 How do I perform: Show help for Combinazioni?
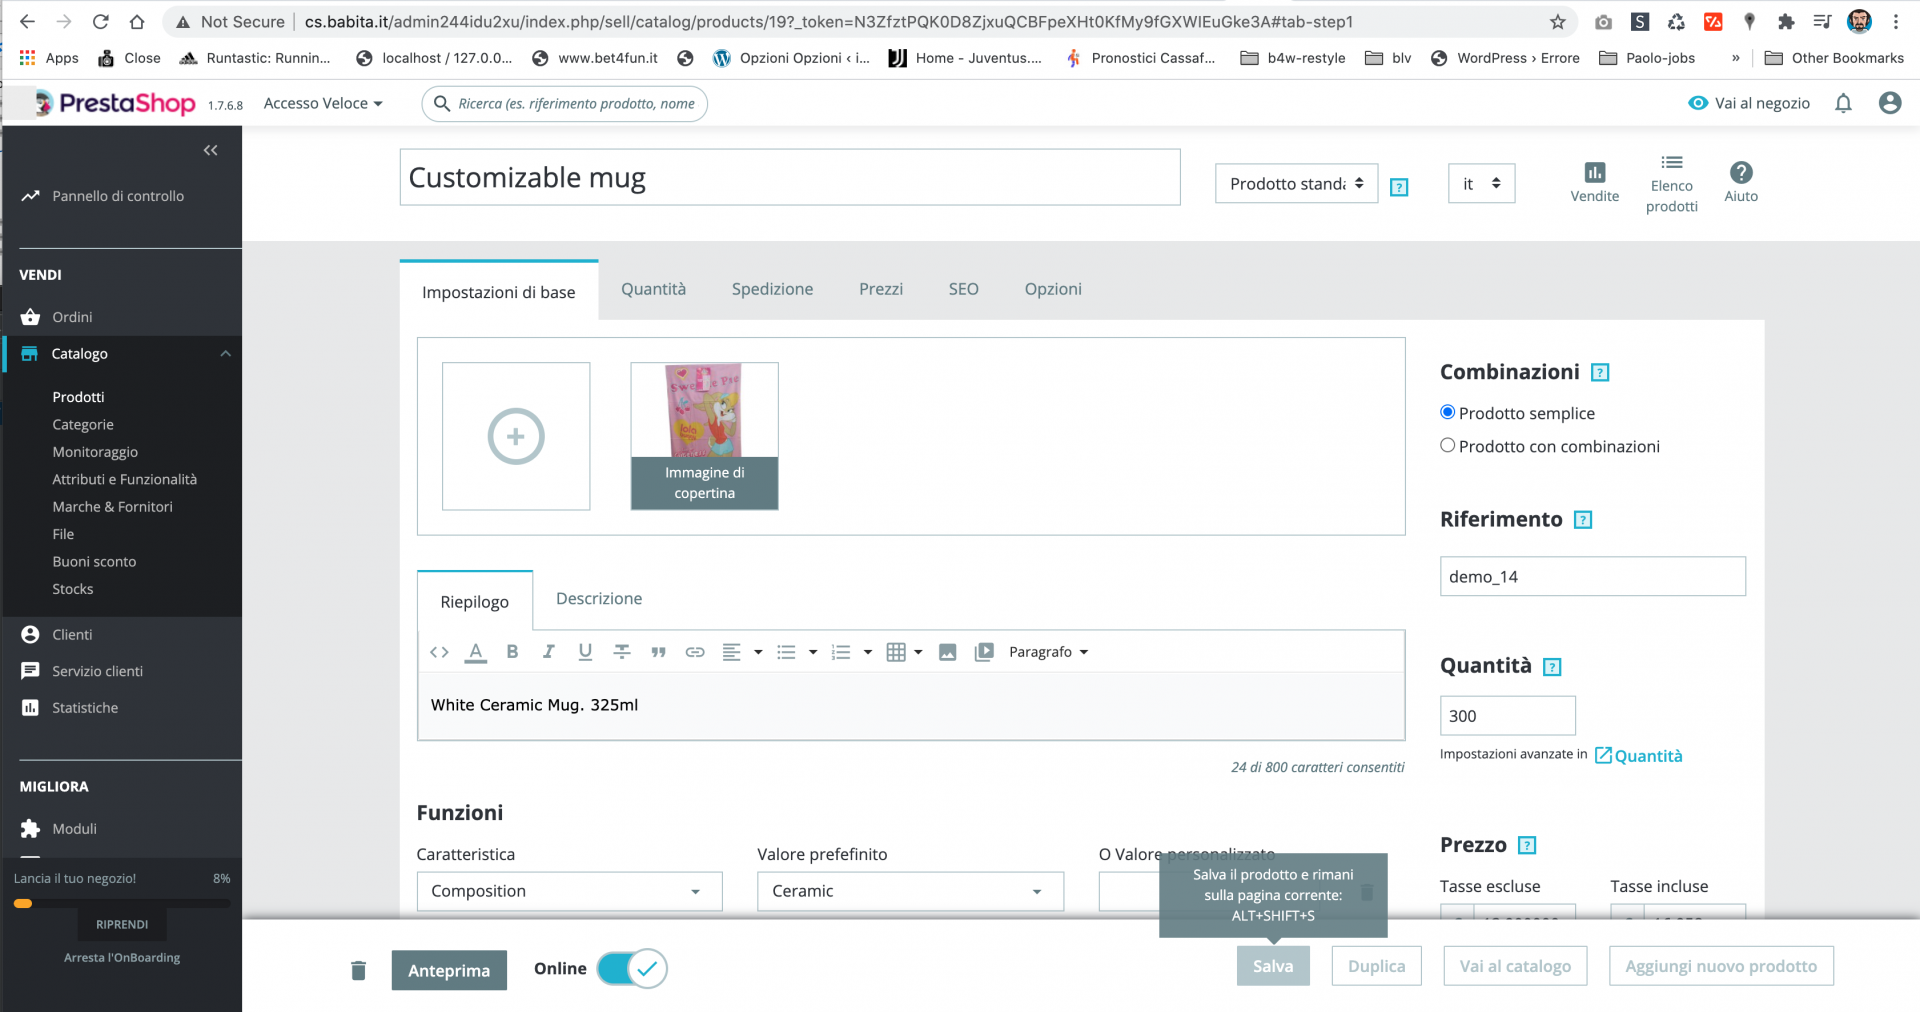pos(1600,373)
